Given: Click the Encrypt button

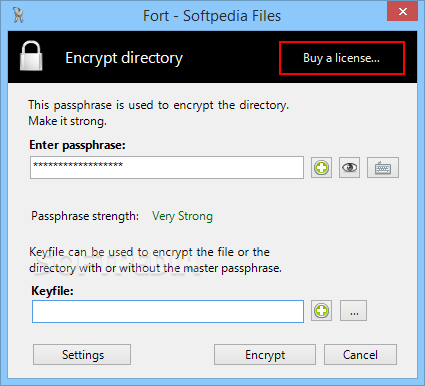Looking at the screenshot, I should pyautogui.click(x=265, y=355).
